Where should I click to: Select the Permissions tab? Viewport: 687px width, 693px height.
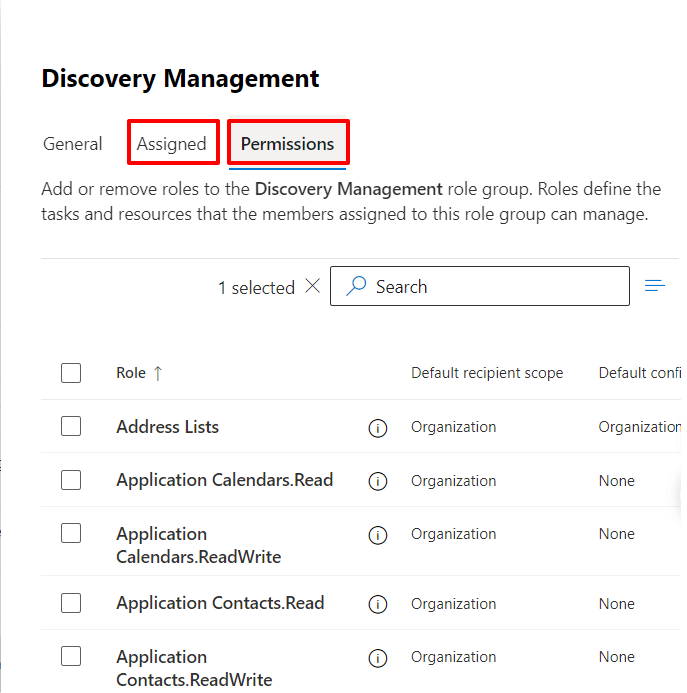click(x=287, y=144)
